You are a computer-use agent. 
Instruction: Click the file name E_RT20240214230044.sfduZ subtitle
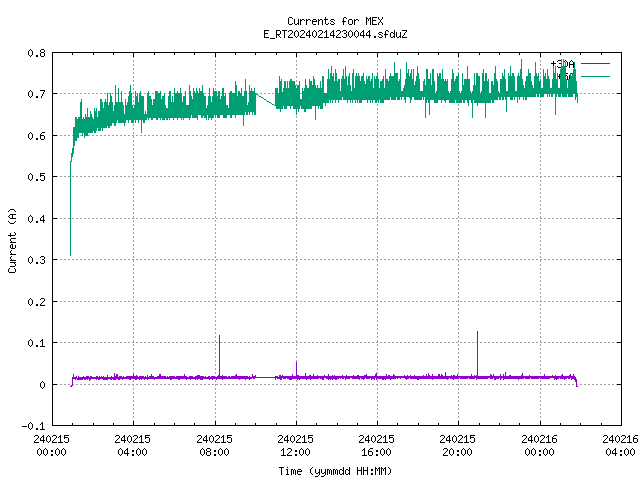pyautogui.click(x=335, y=34)
